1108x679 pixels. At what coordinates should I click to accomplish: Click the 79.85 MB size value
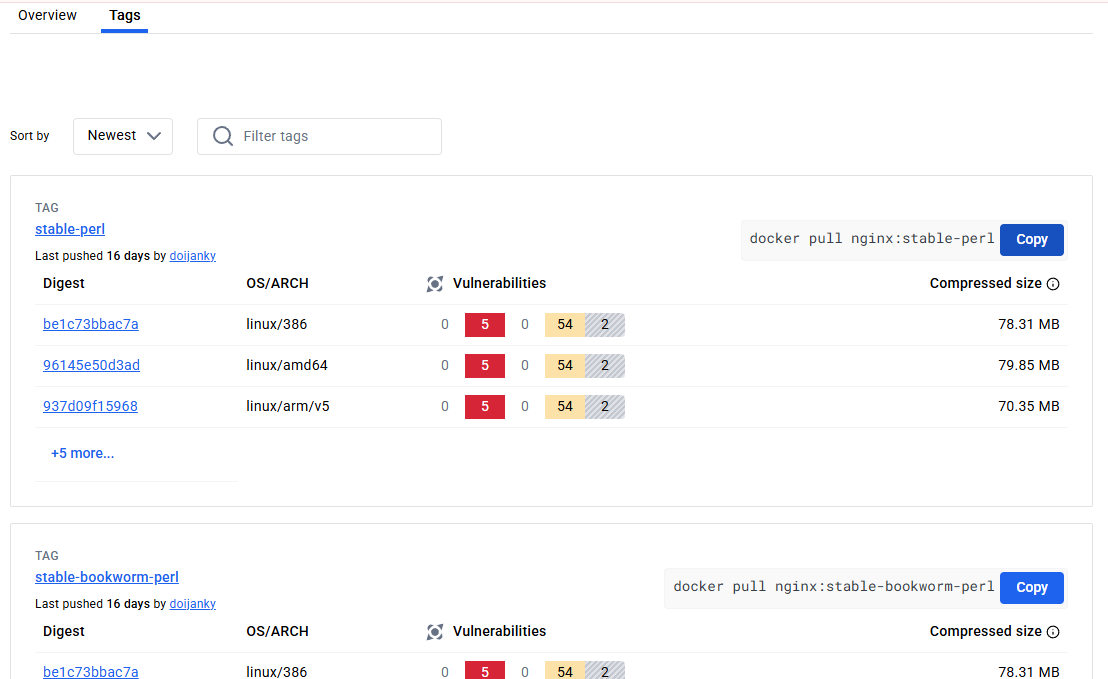coord(1028,365)
